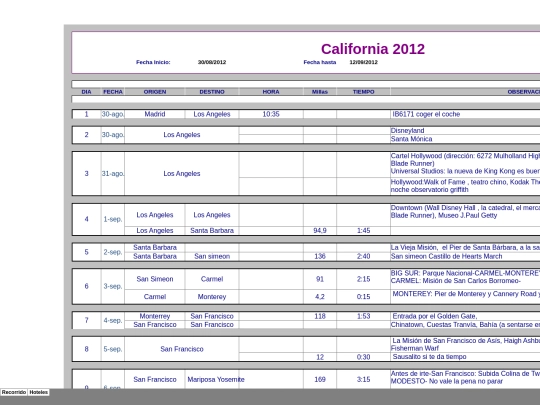Select the California 2012 title
This screenshot has height=405, width=540.
pyautogui.click(x=373, y=49)
